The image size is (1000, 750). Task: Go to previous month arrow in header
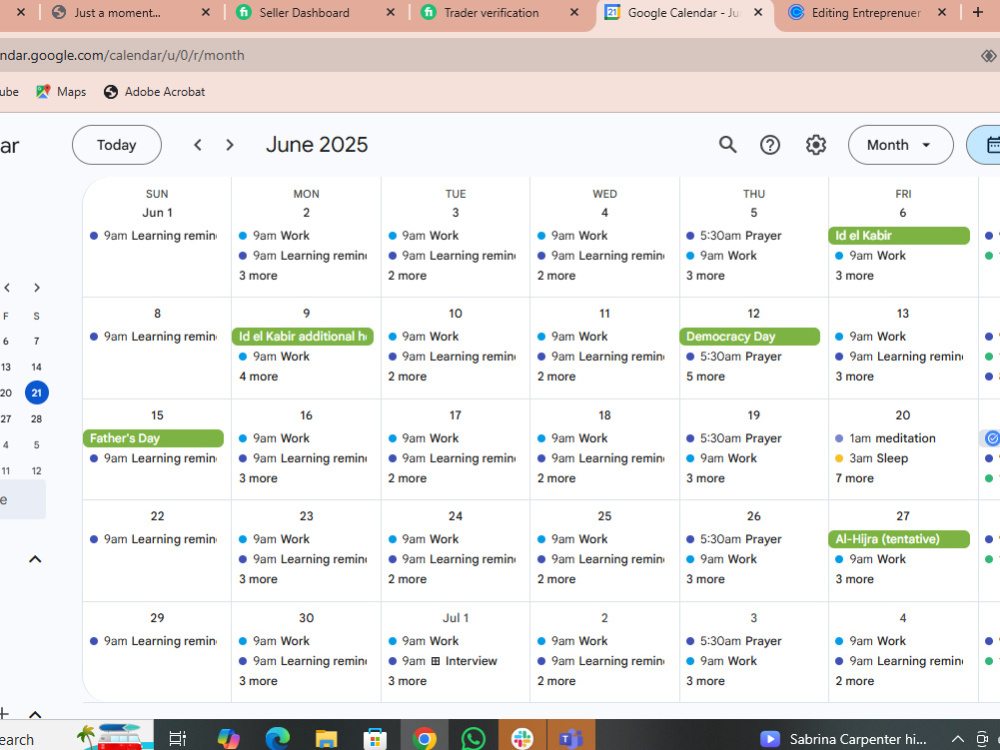[198, 145]
